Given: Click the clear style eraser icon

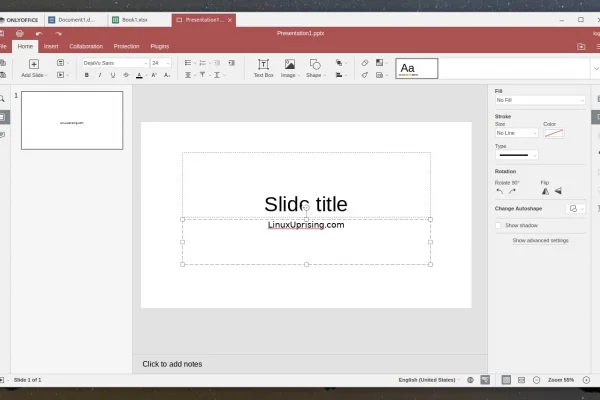Looking at the screenshot, I should pyautogui.click(x=365, y=63).
